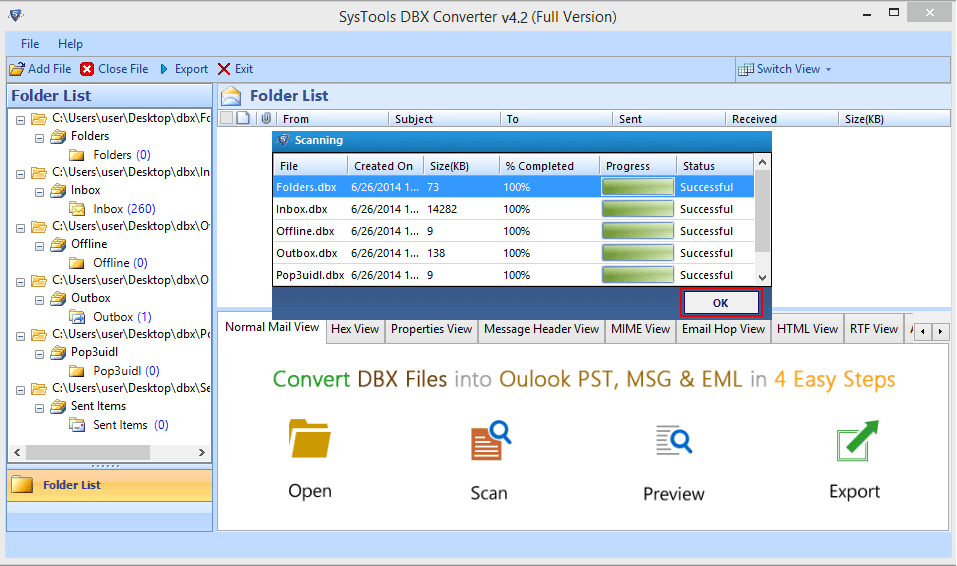Click the page icon column header
This screenshot has width=957, height=566.
(x=243, y=118)
